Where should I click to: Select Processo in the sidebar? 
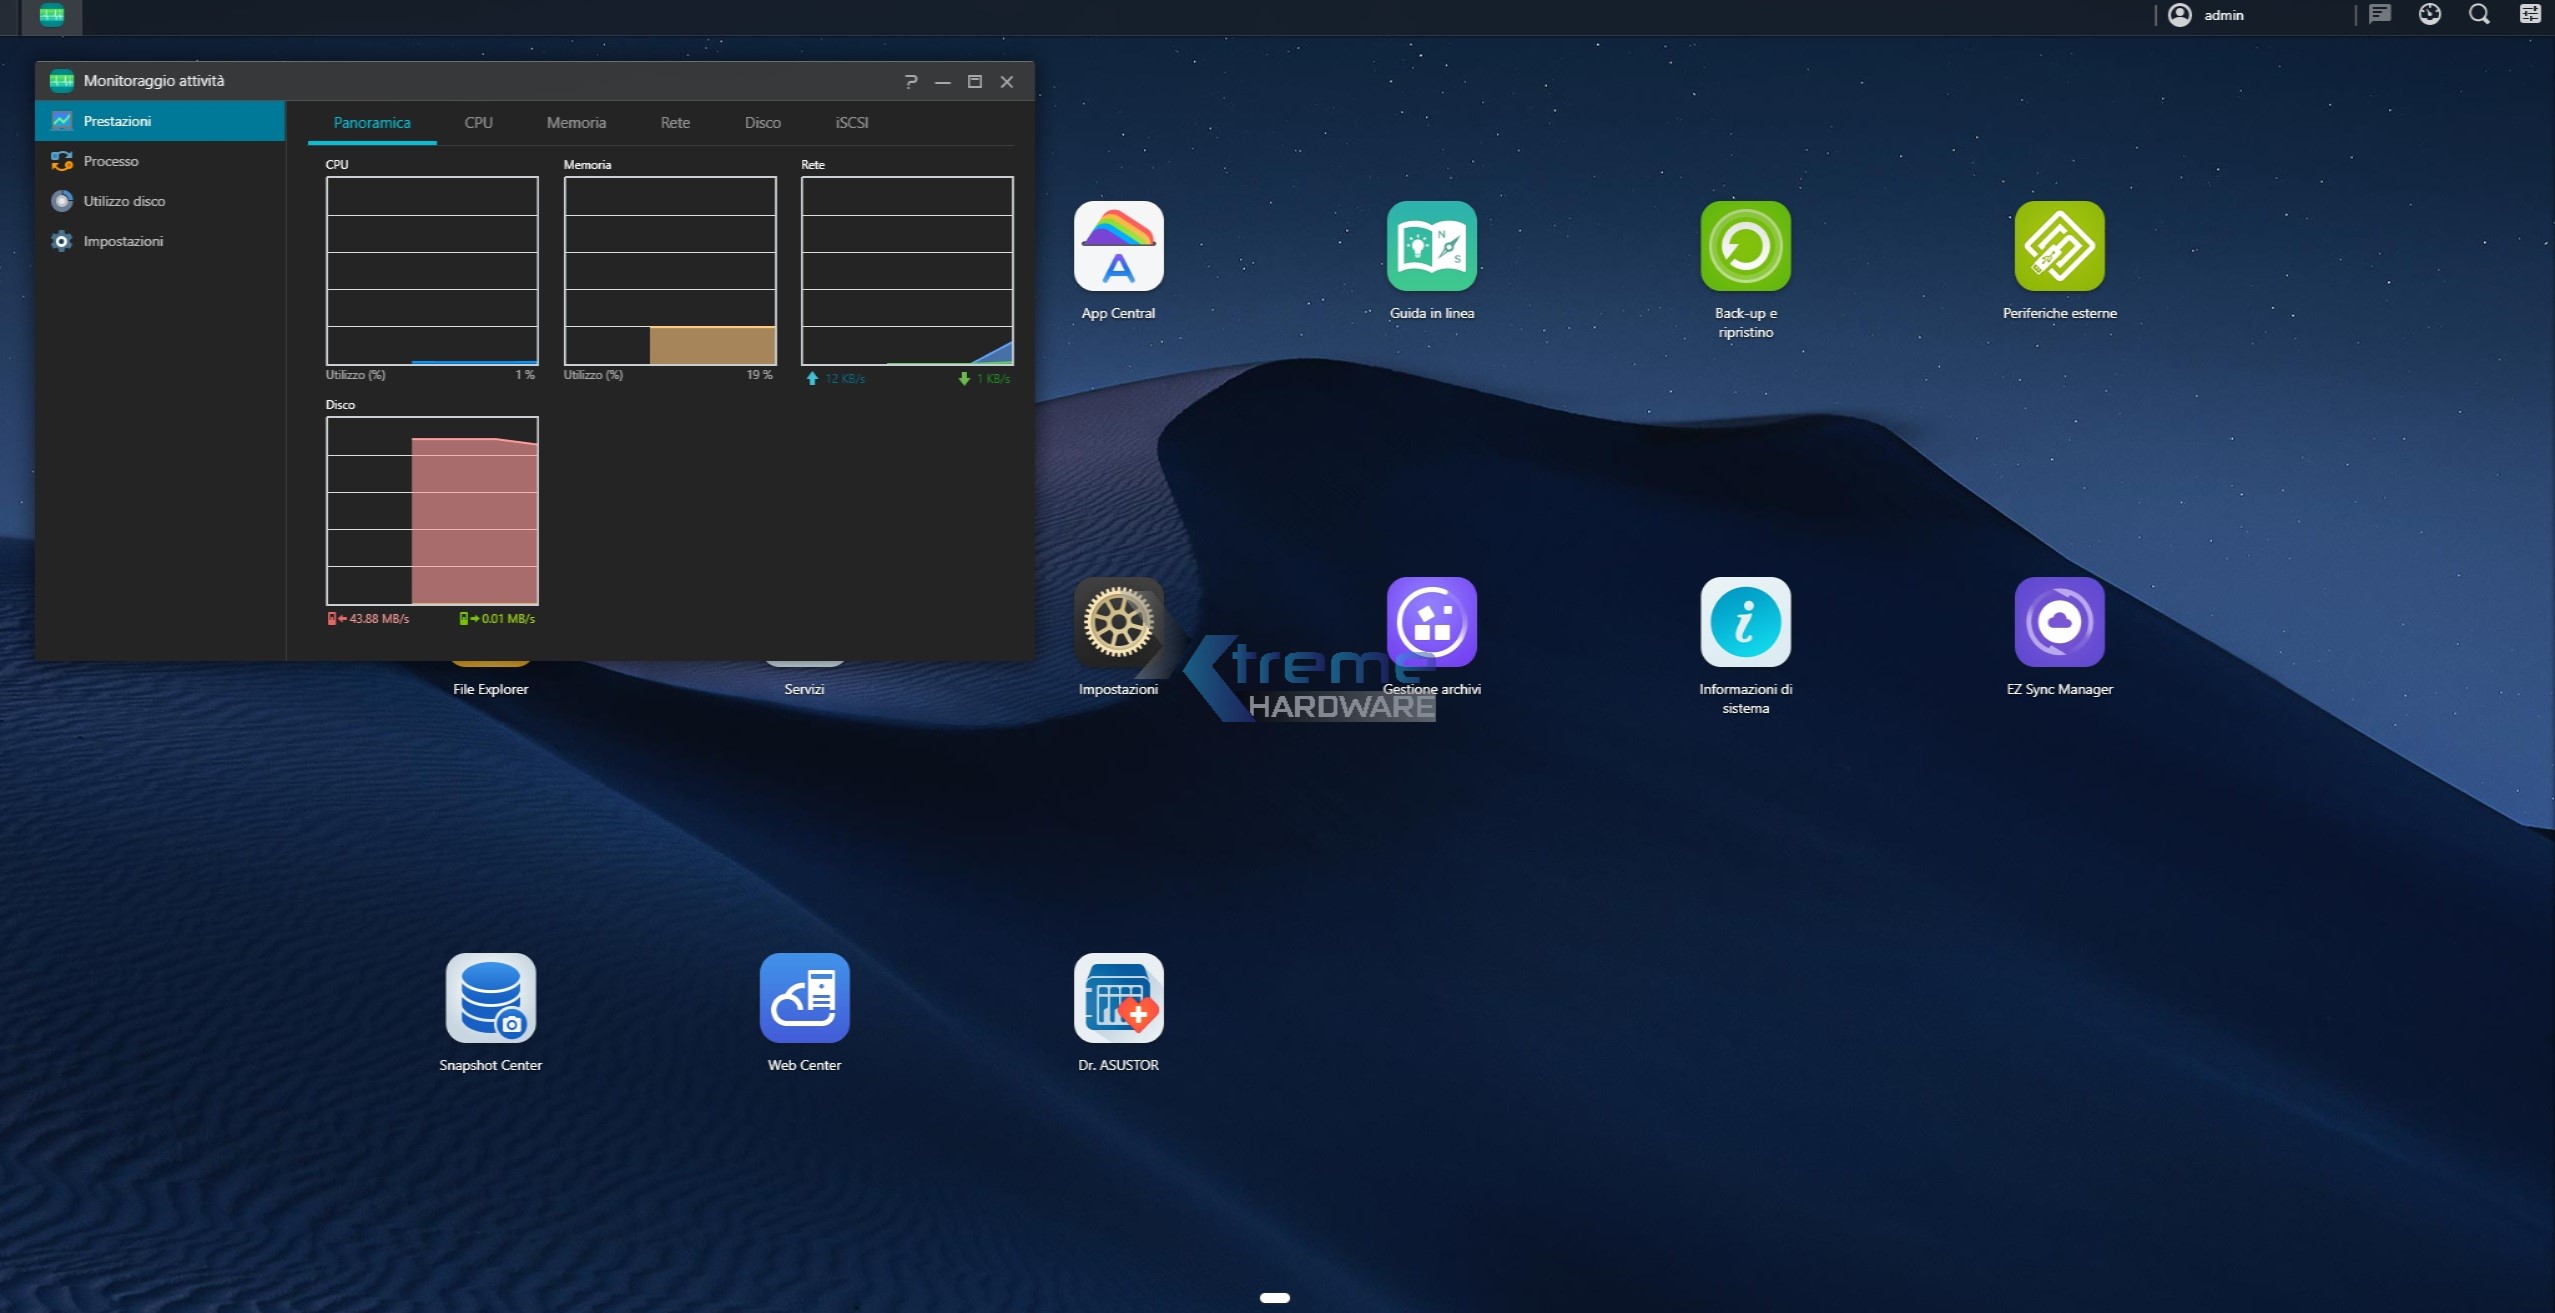pyautogui.click(x=111, y=161)
